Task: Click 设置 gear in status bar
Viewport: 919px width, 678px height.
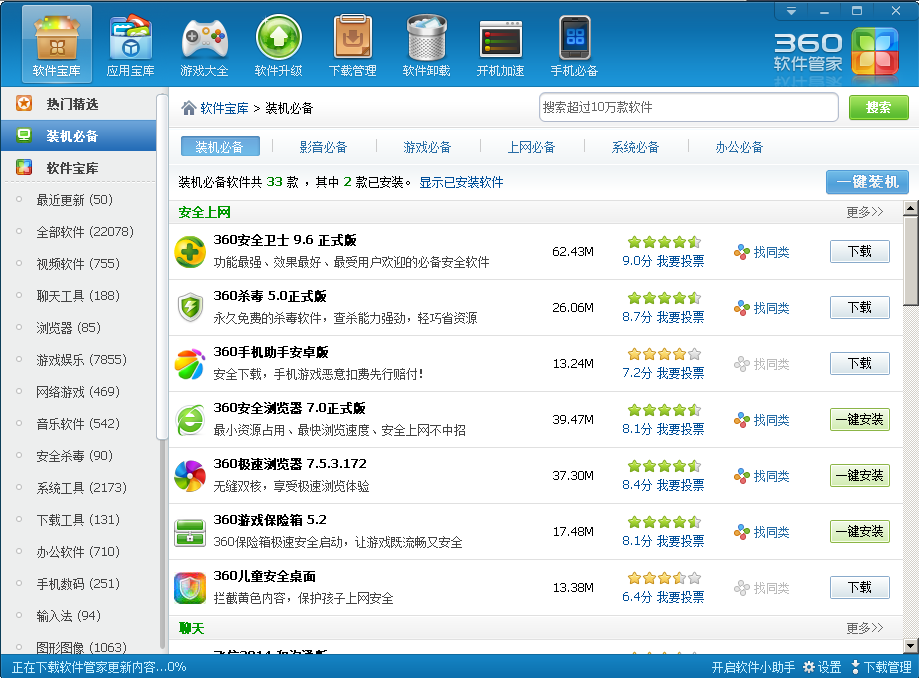Action: coord(822,667)
